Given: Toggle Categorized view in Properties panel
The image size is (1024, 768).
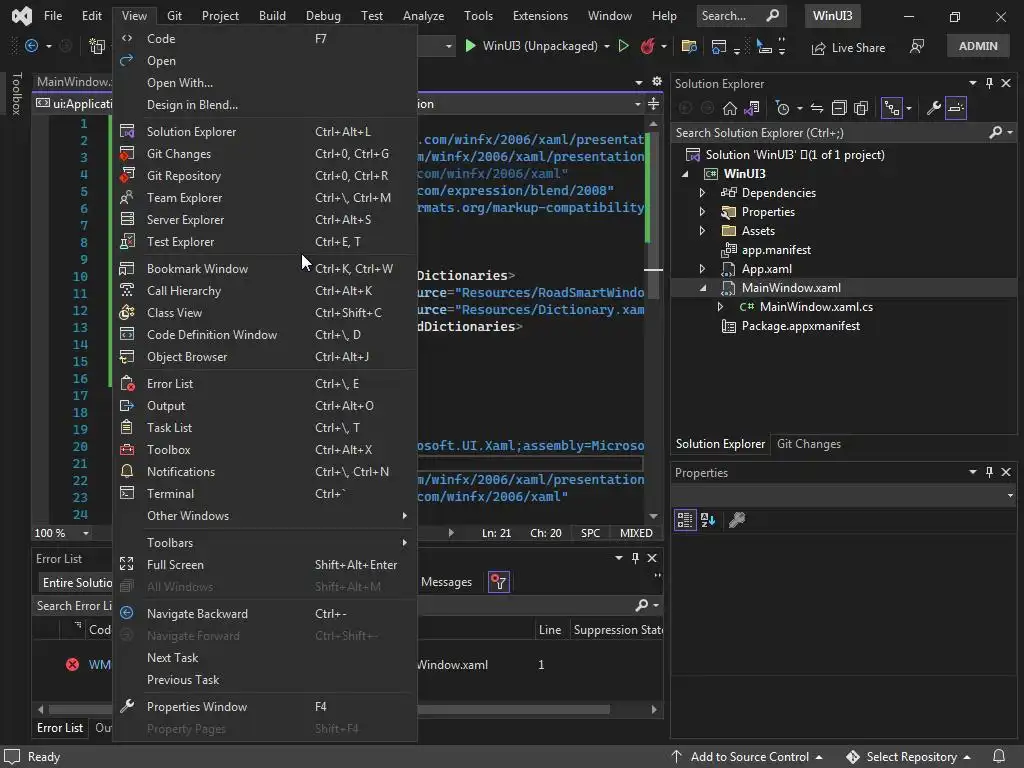Looking at the screenshot, I should coord(684,520).
